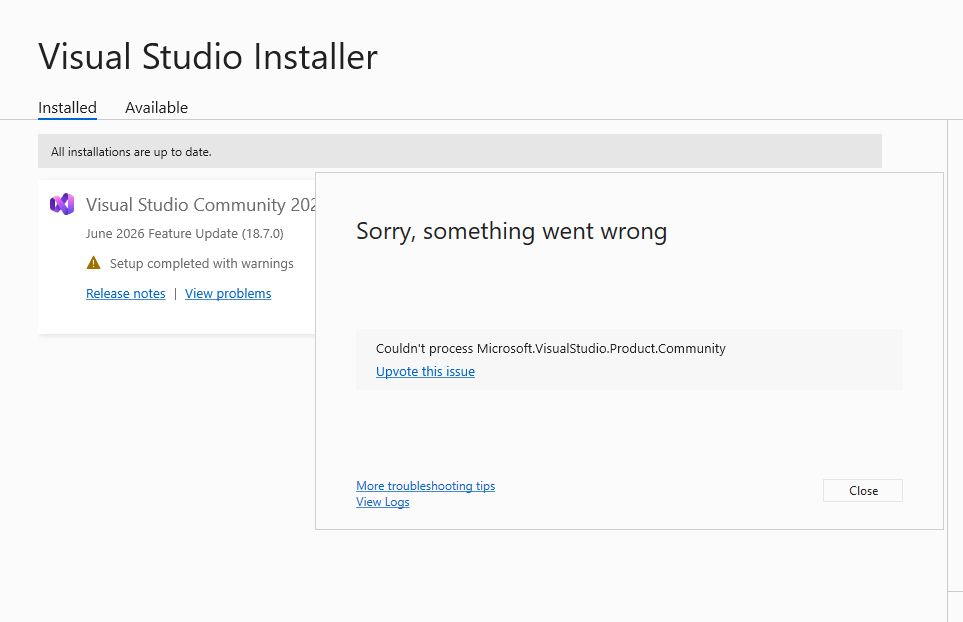Click 'June 2026 Feature Update (18.7.0)' text

pyautogui.click(x=185, y=233)
